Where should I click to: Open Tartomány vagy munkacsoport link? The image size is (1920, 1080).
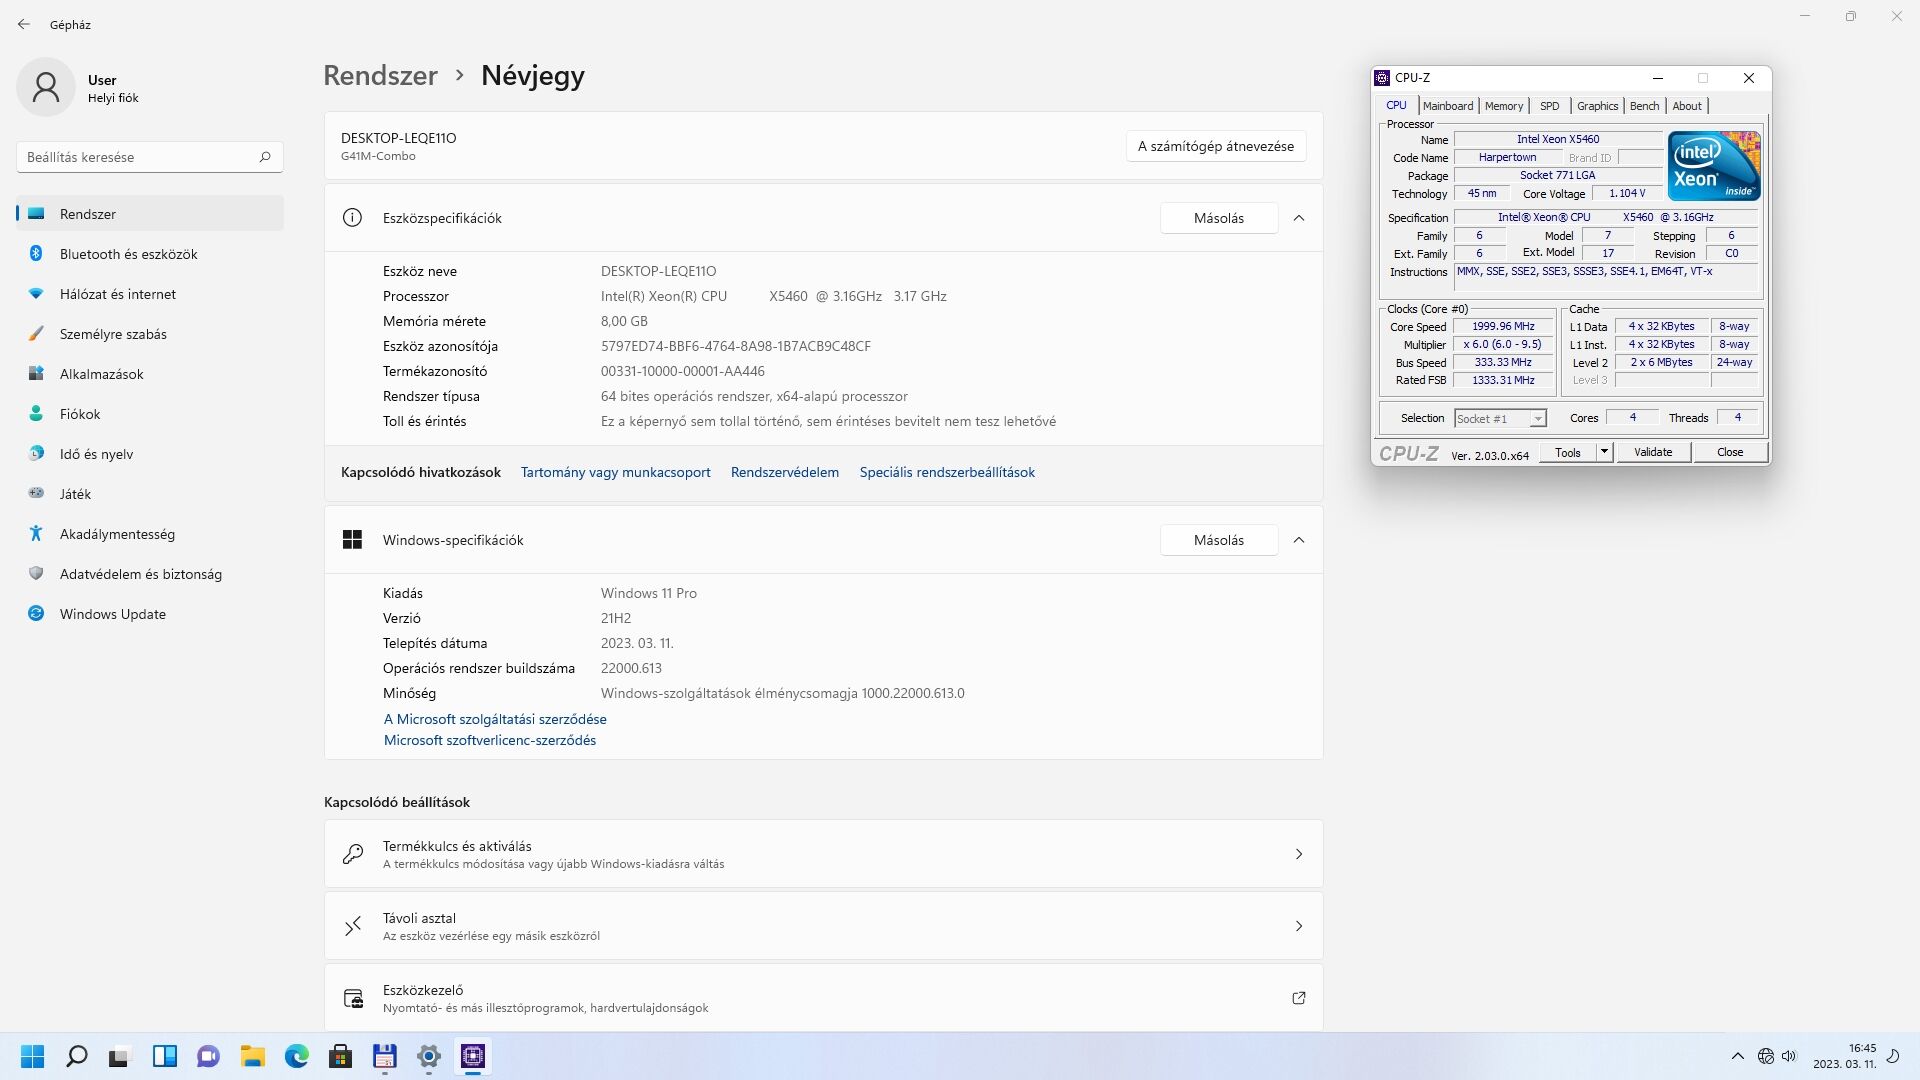point(616,472)
